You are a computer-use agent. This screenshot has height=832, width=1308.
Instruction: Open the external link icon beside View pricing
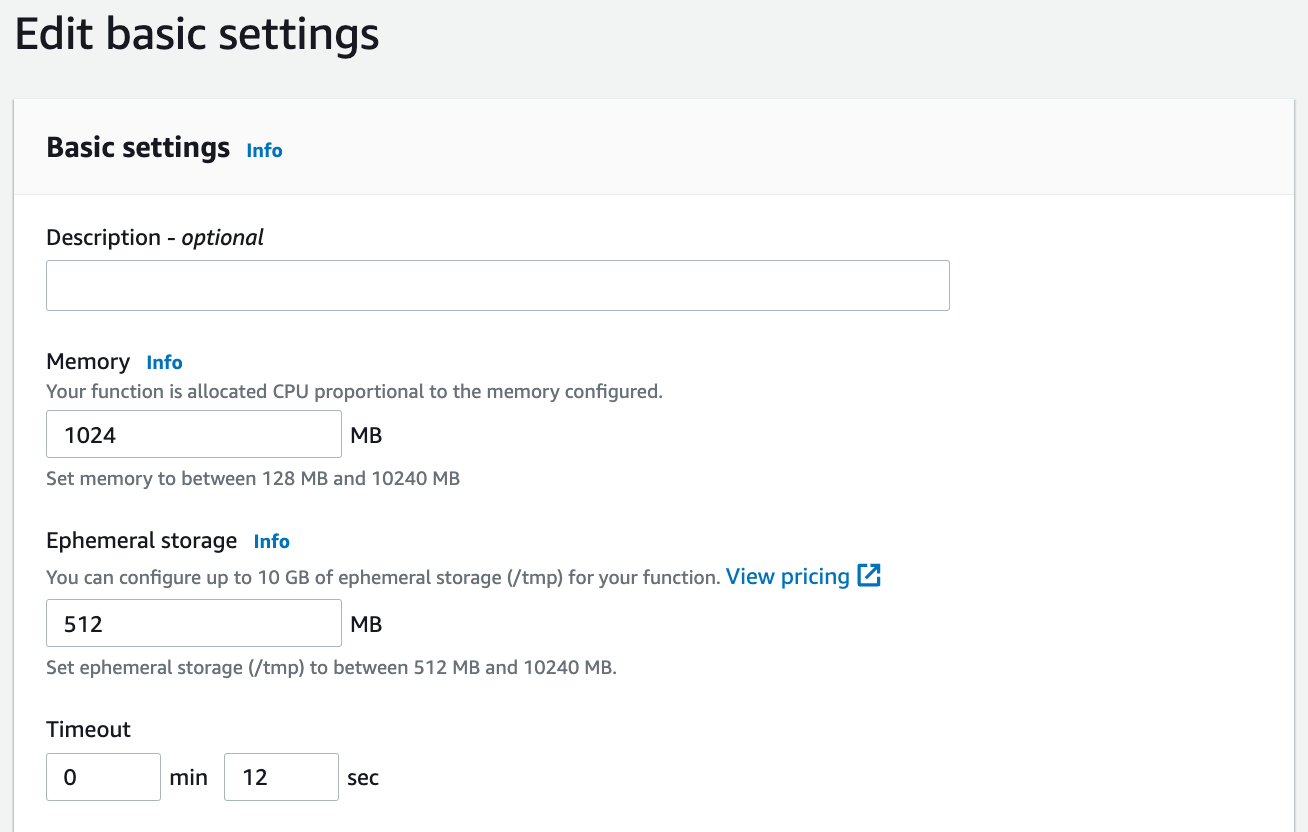click(x=869, y=576)
